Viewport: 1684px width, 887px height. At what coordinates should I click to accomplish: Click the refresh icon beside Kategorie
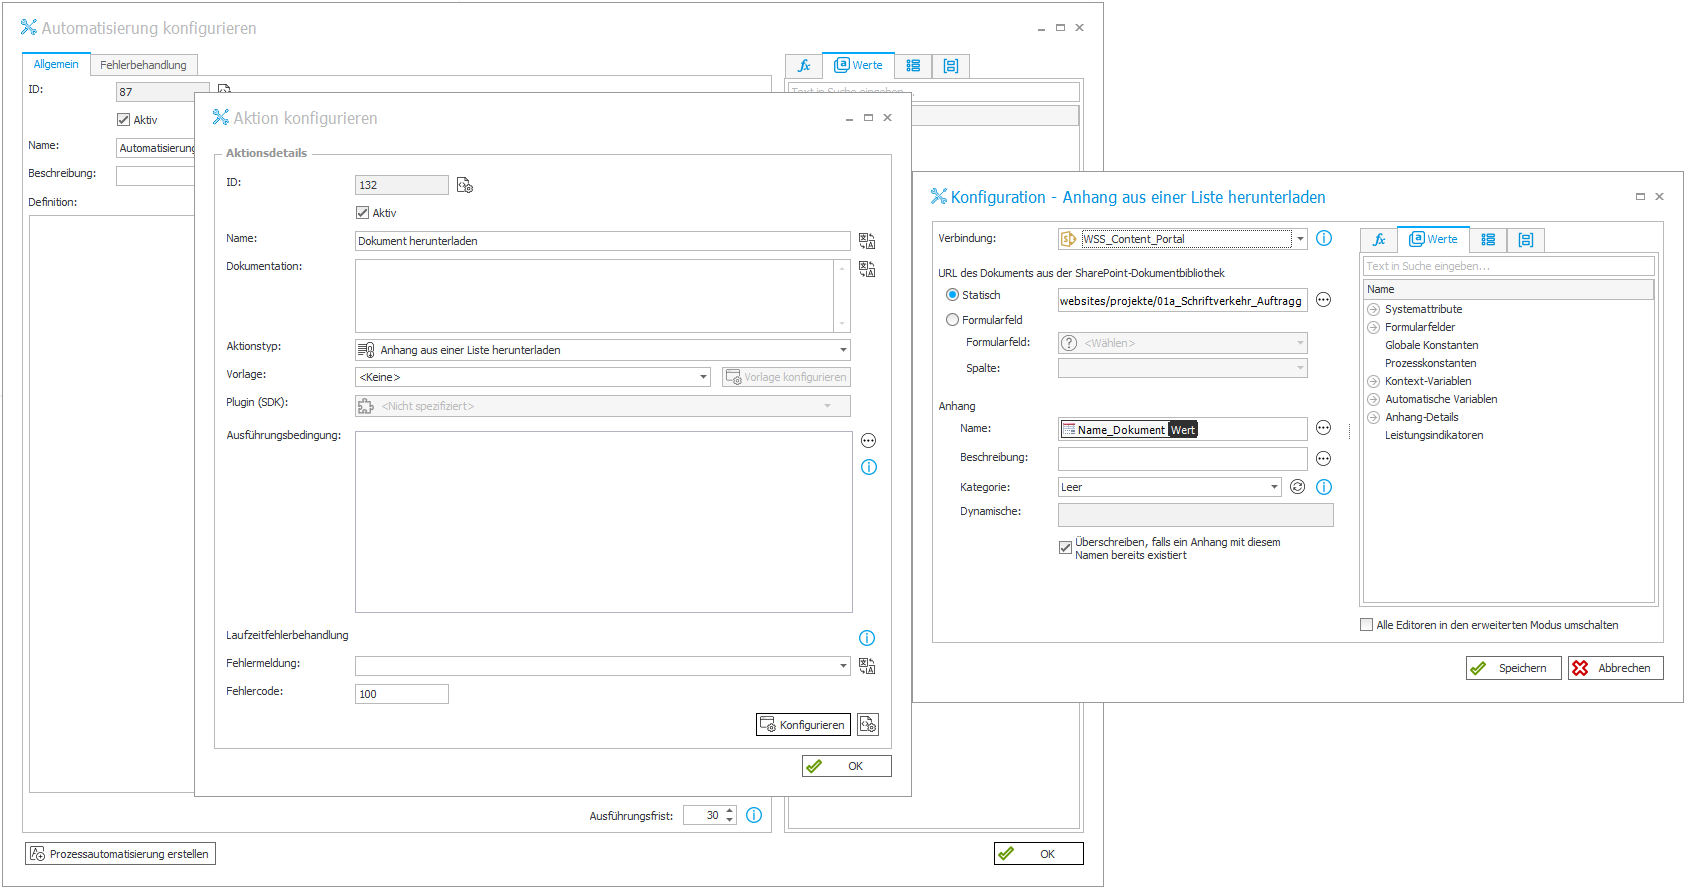(x=1297, y=487)
